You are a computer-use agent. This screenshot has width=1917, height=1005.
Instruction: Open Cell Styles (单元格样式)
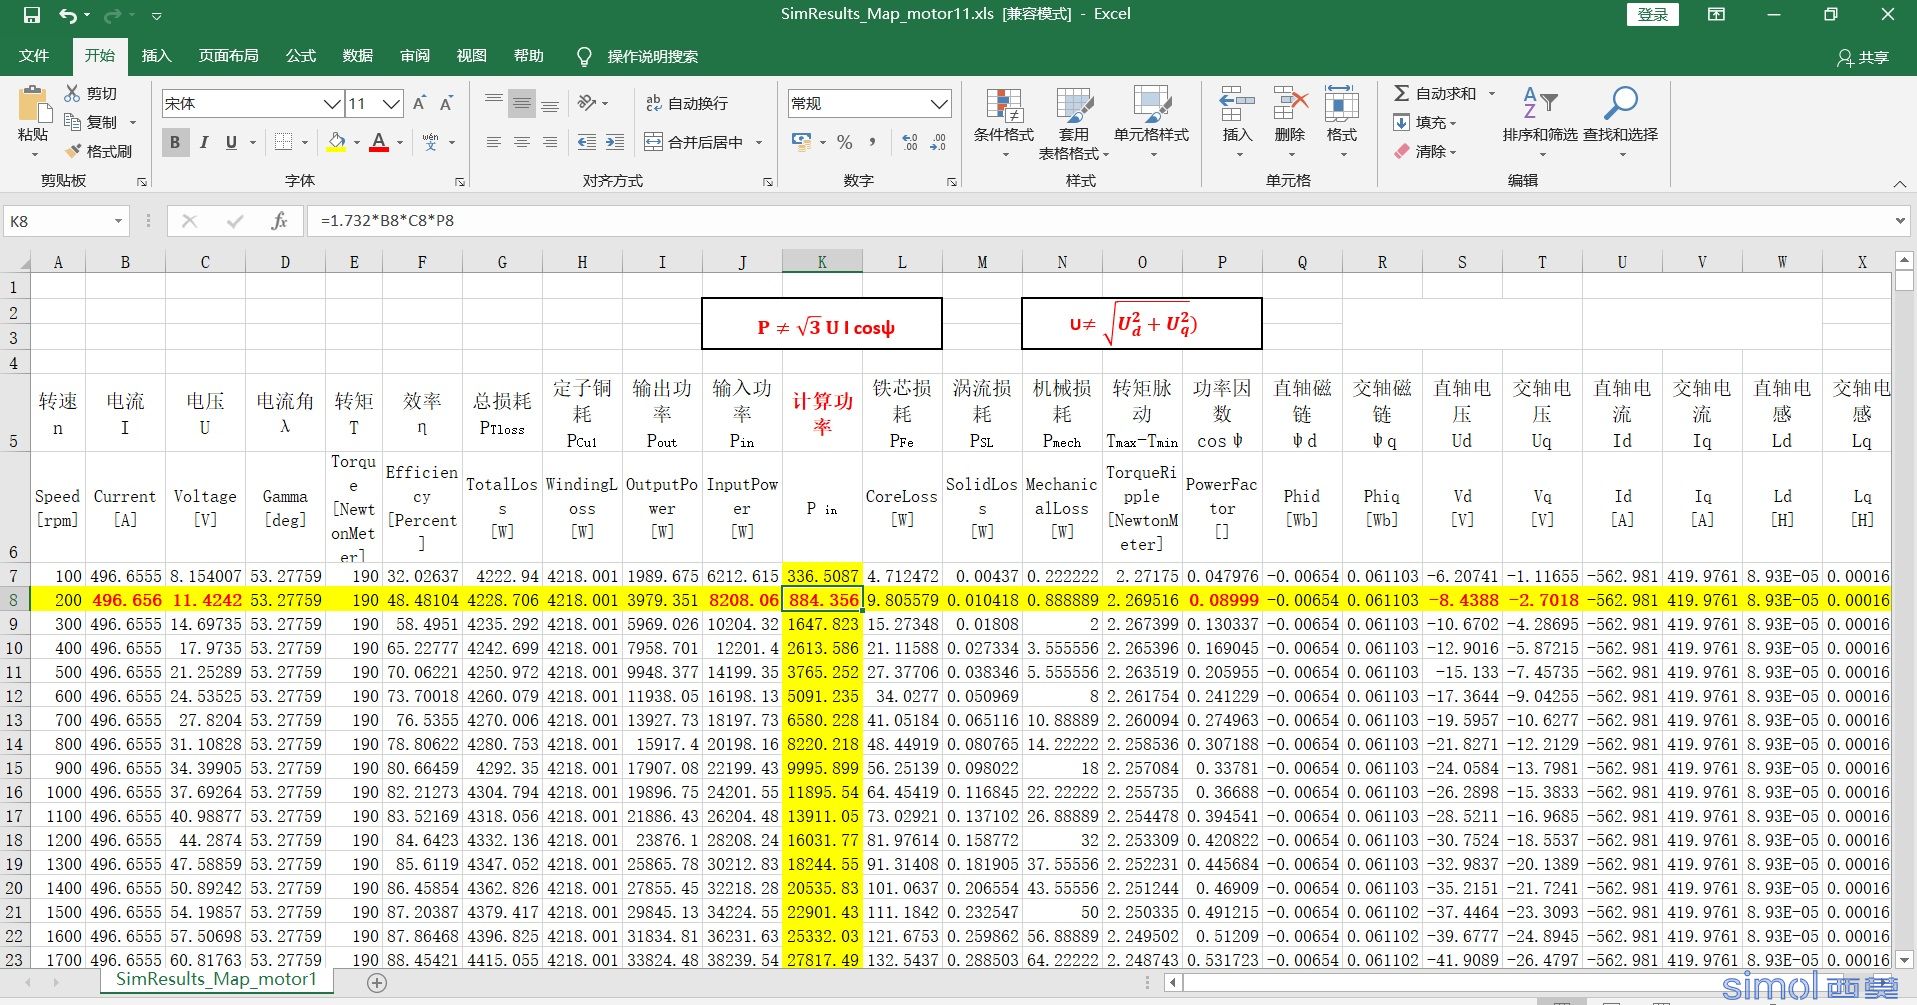[x=1151, y=122]
